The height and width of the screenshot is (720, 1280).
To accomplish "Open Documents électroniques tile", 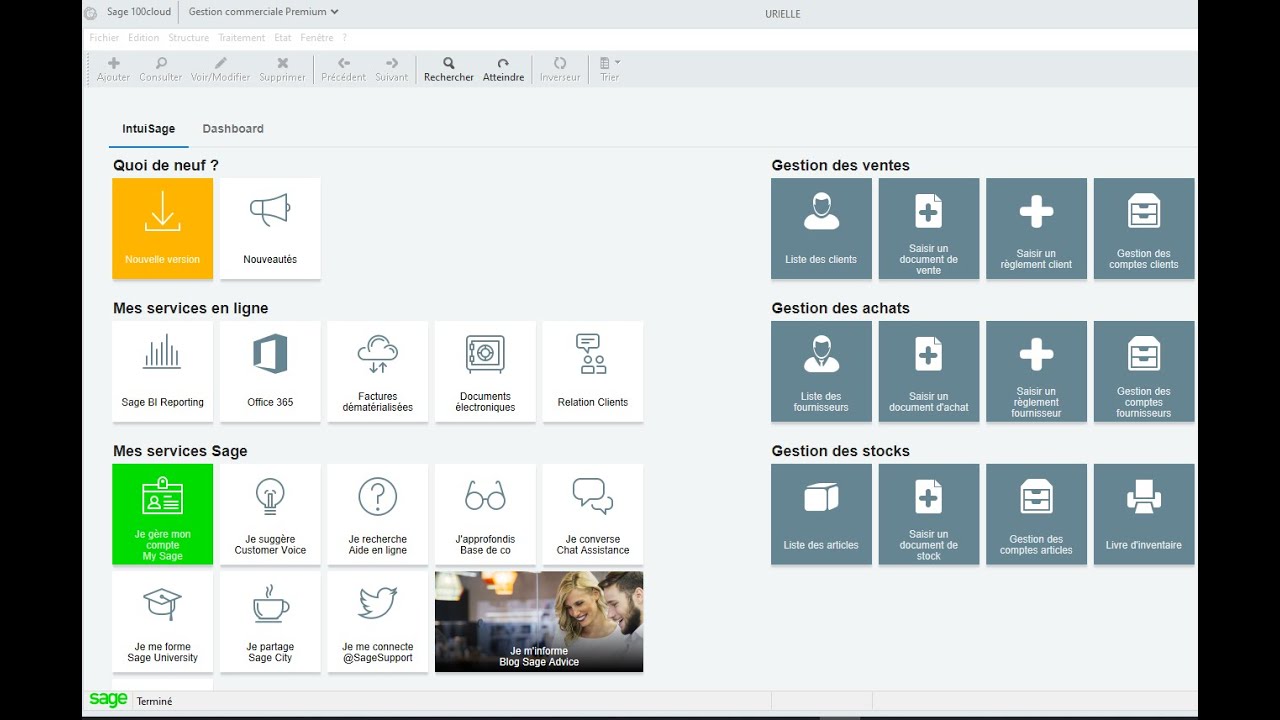I will [485, 371].
